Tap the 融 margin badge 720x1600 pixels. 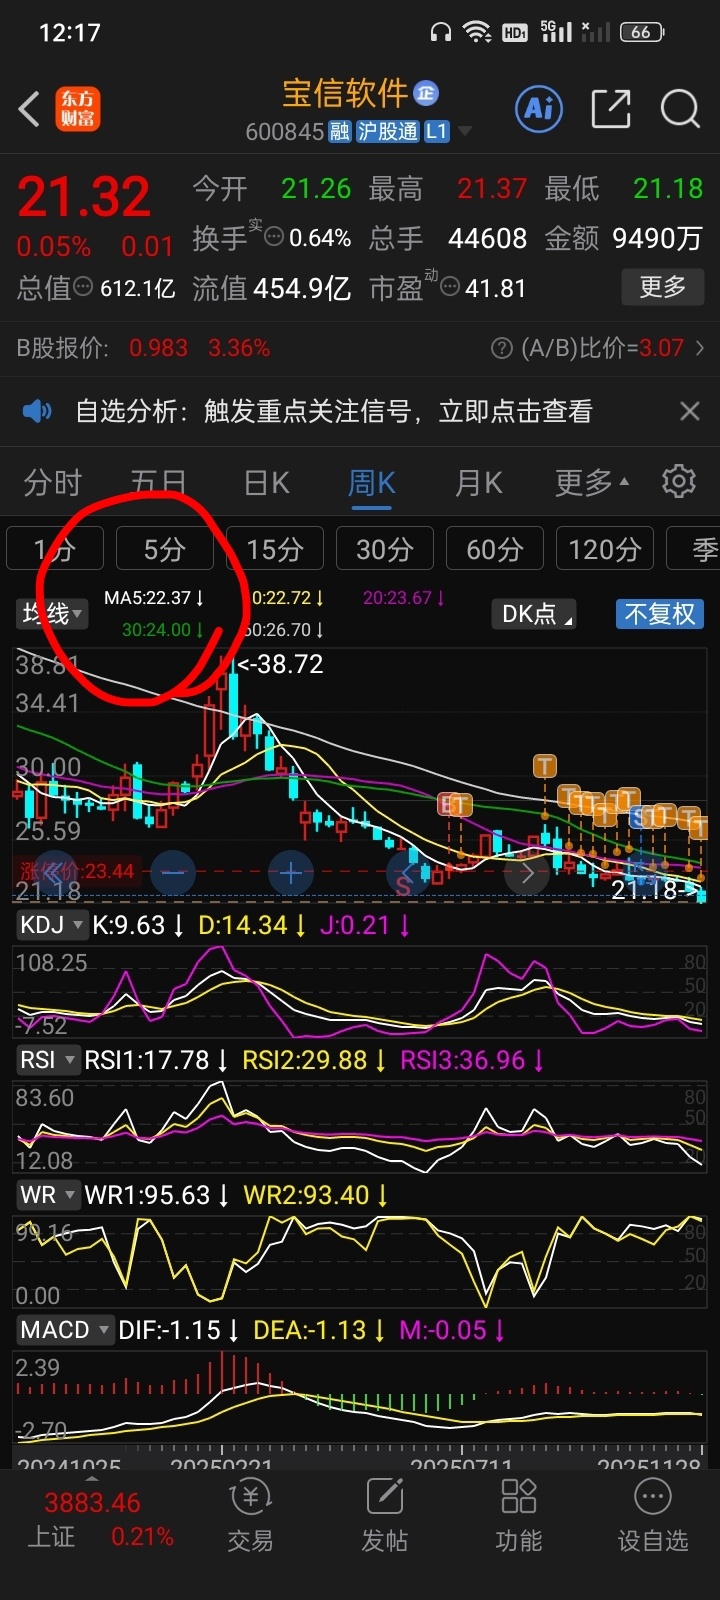click(x=340, y=132)
